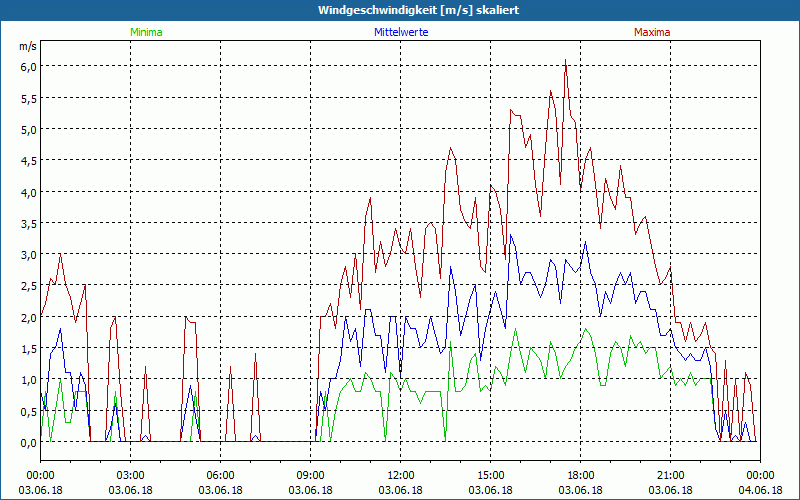Click the m/s unit label
This screenshot has width=800, height=500.
coord(28,46)
